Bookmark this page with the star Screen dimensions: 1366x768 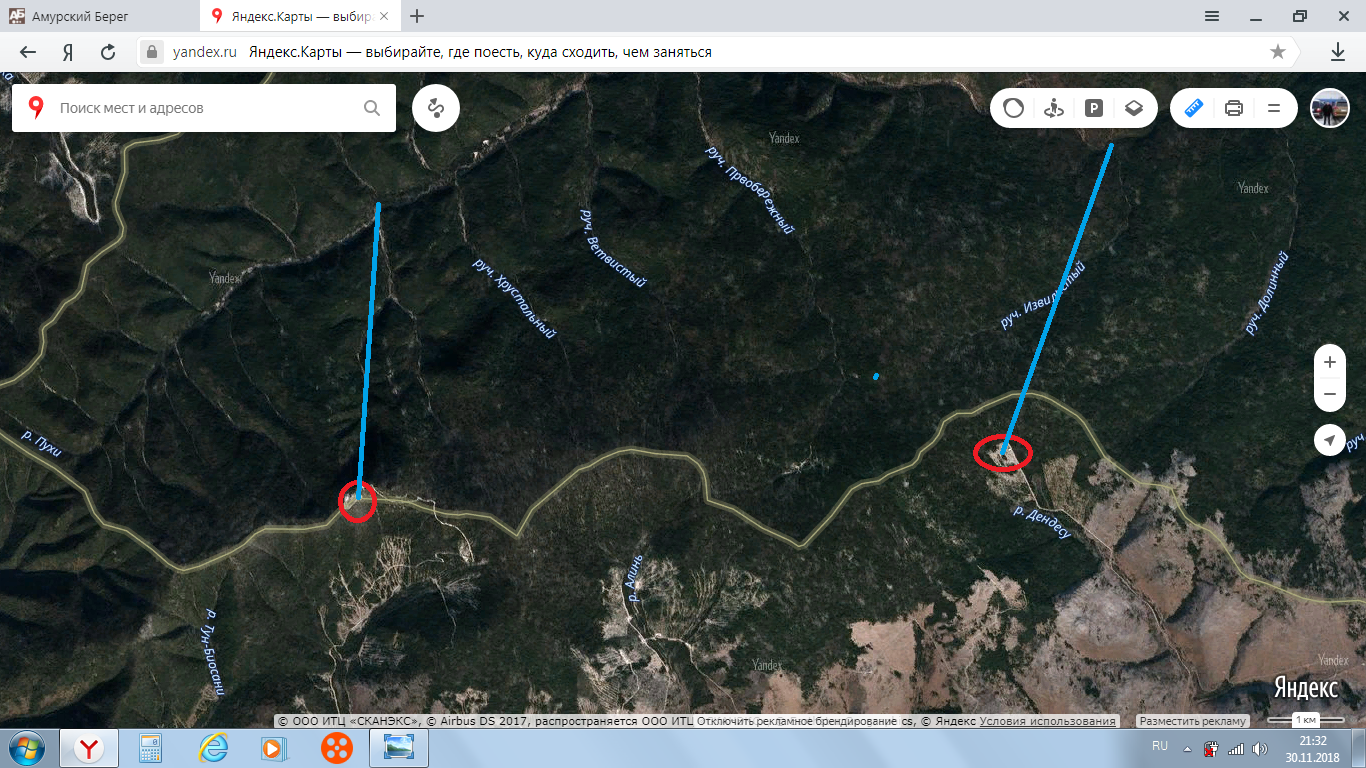pos(1277,52)
